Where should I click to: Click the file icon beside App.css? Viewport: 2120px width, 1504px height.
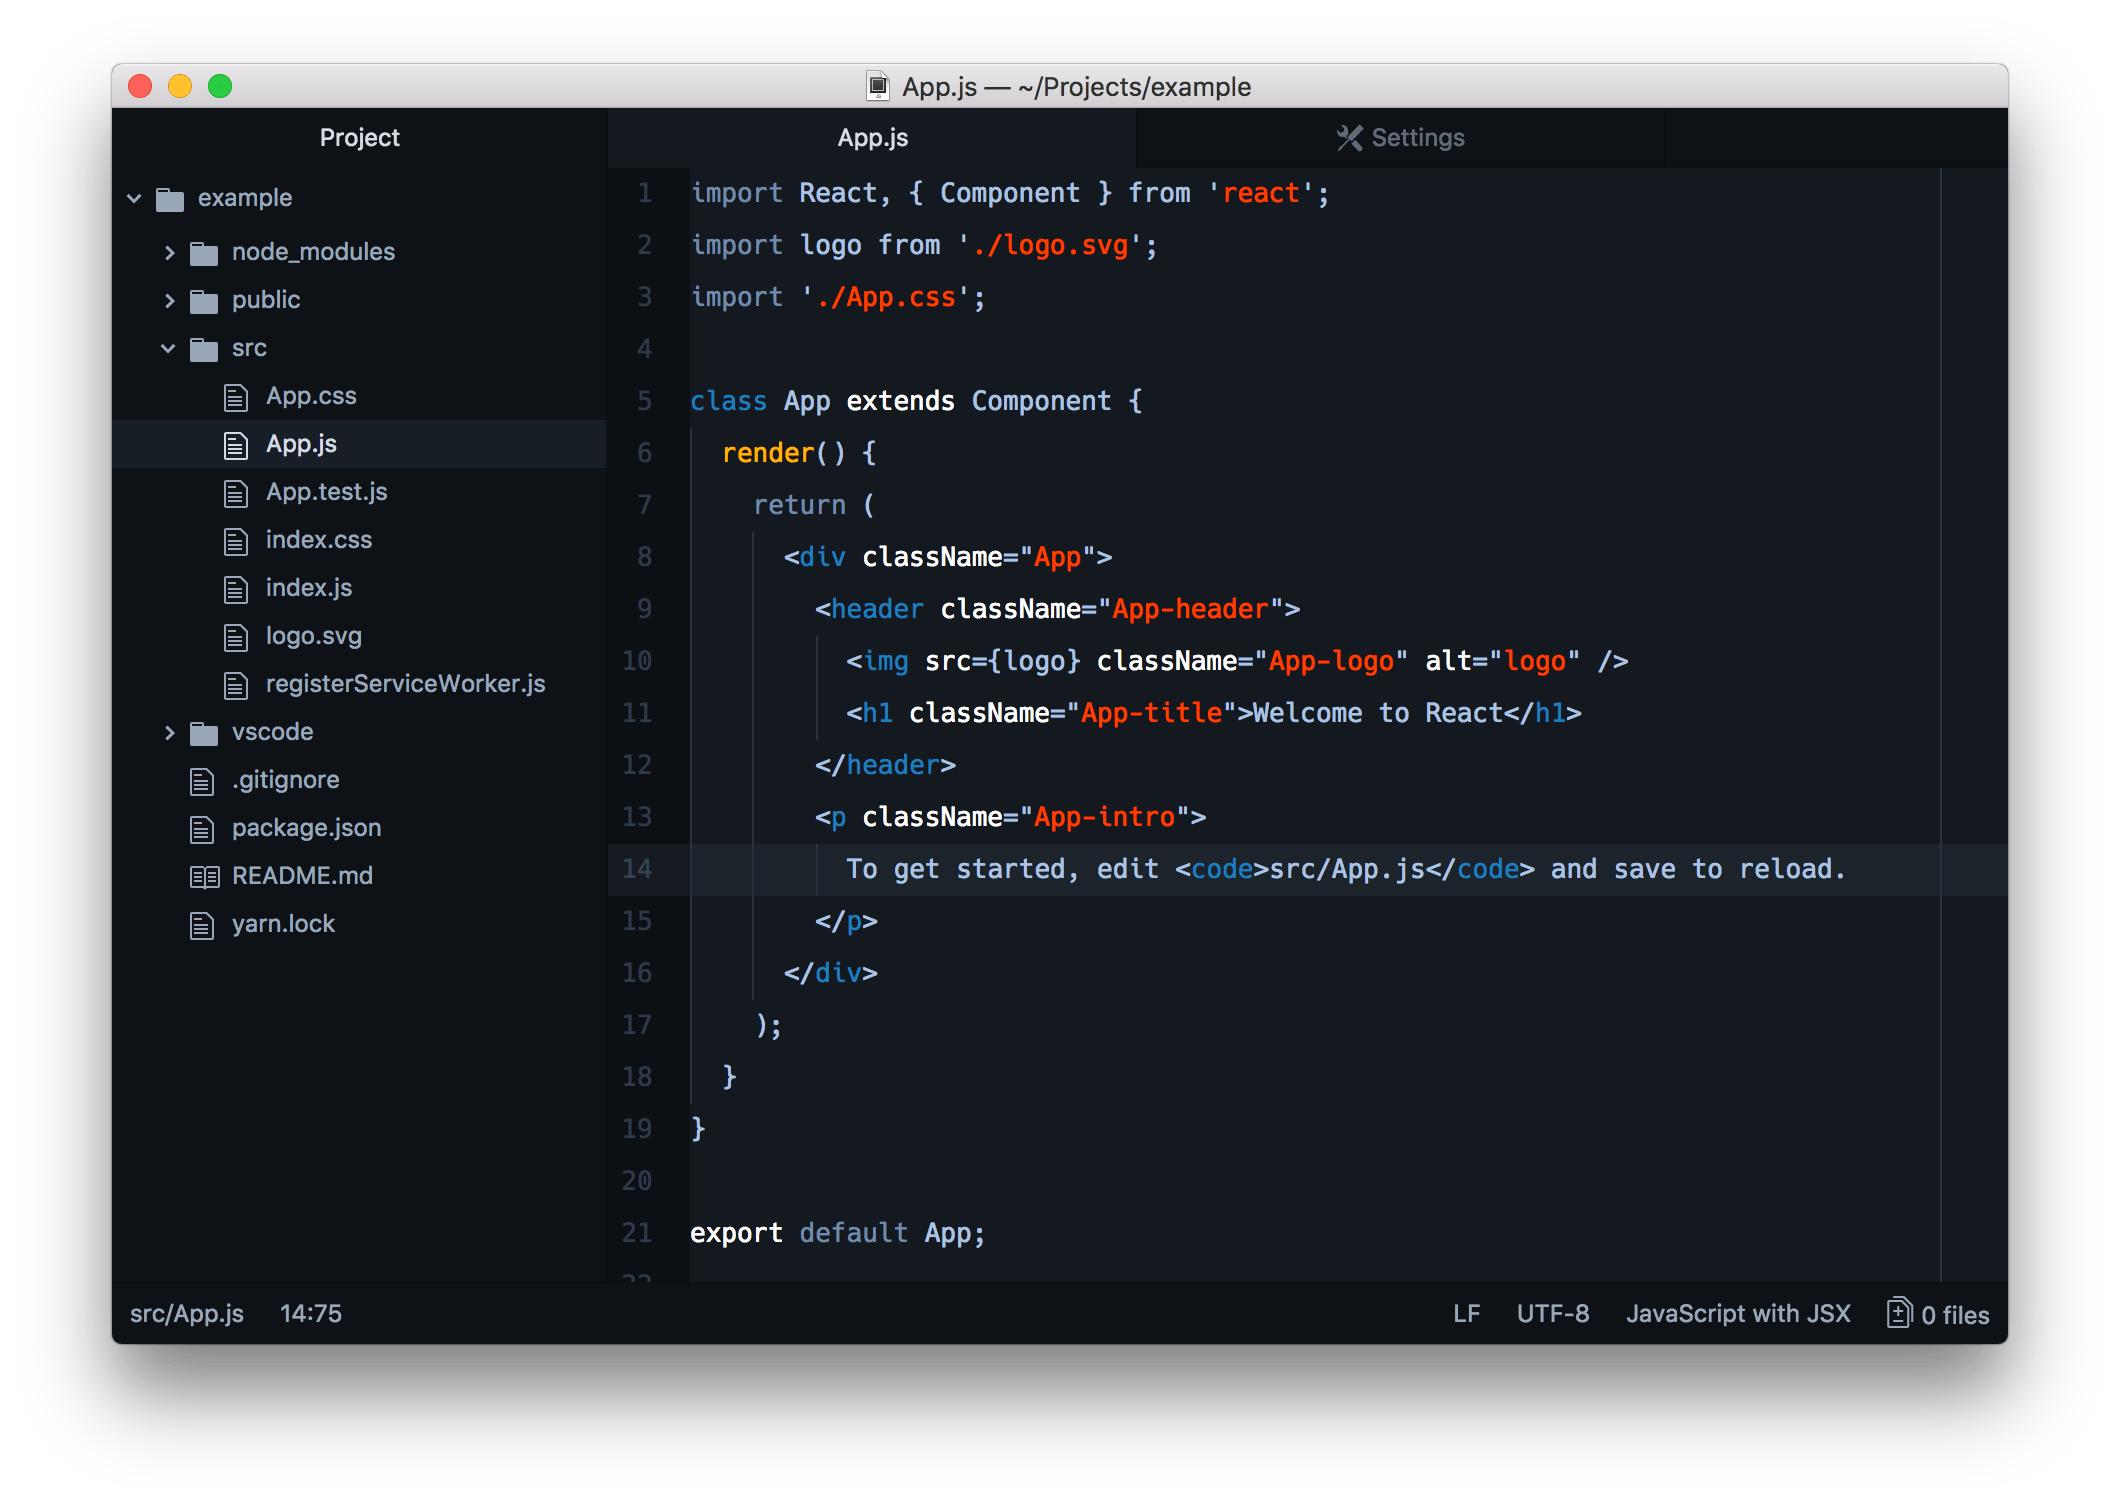238,396
